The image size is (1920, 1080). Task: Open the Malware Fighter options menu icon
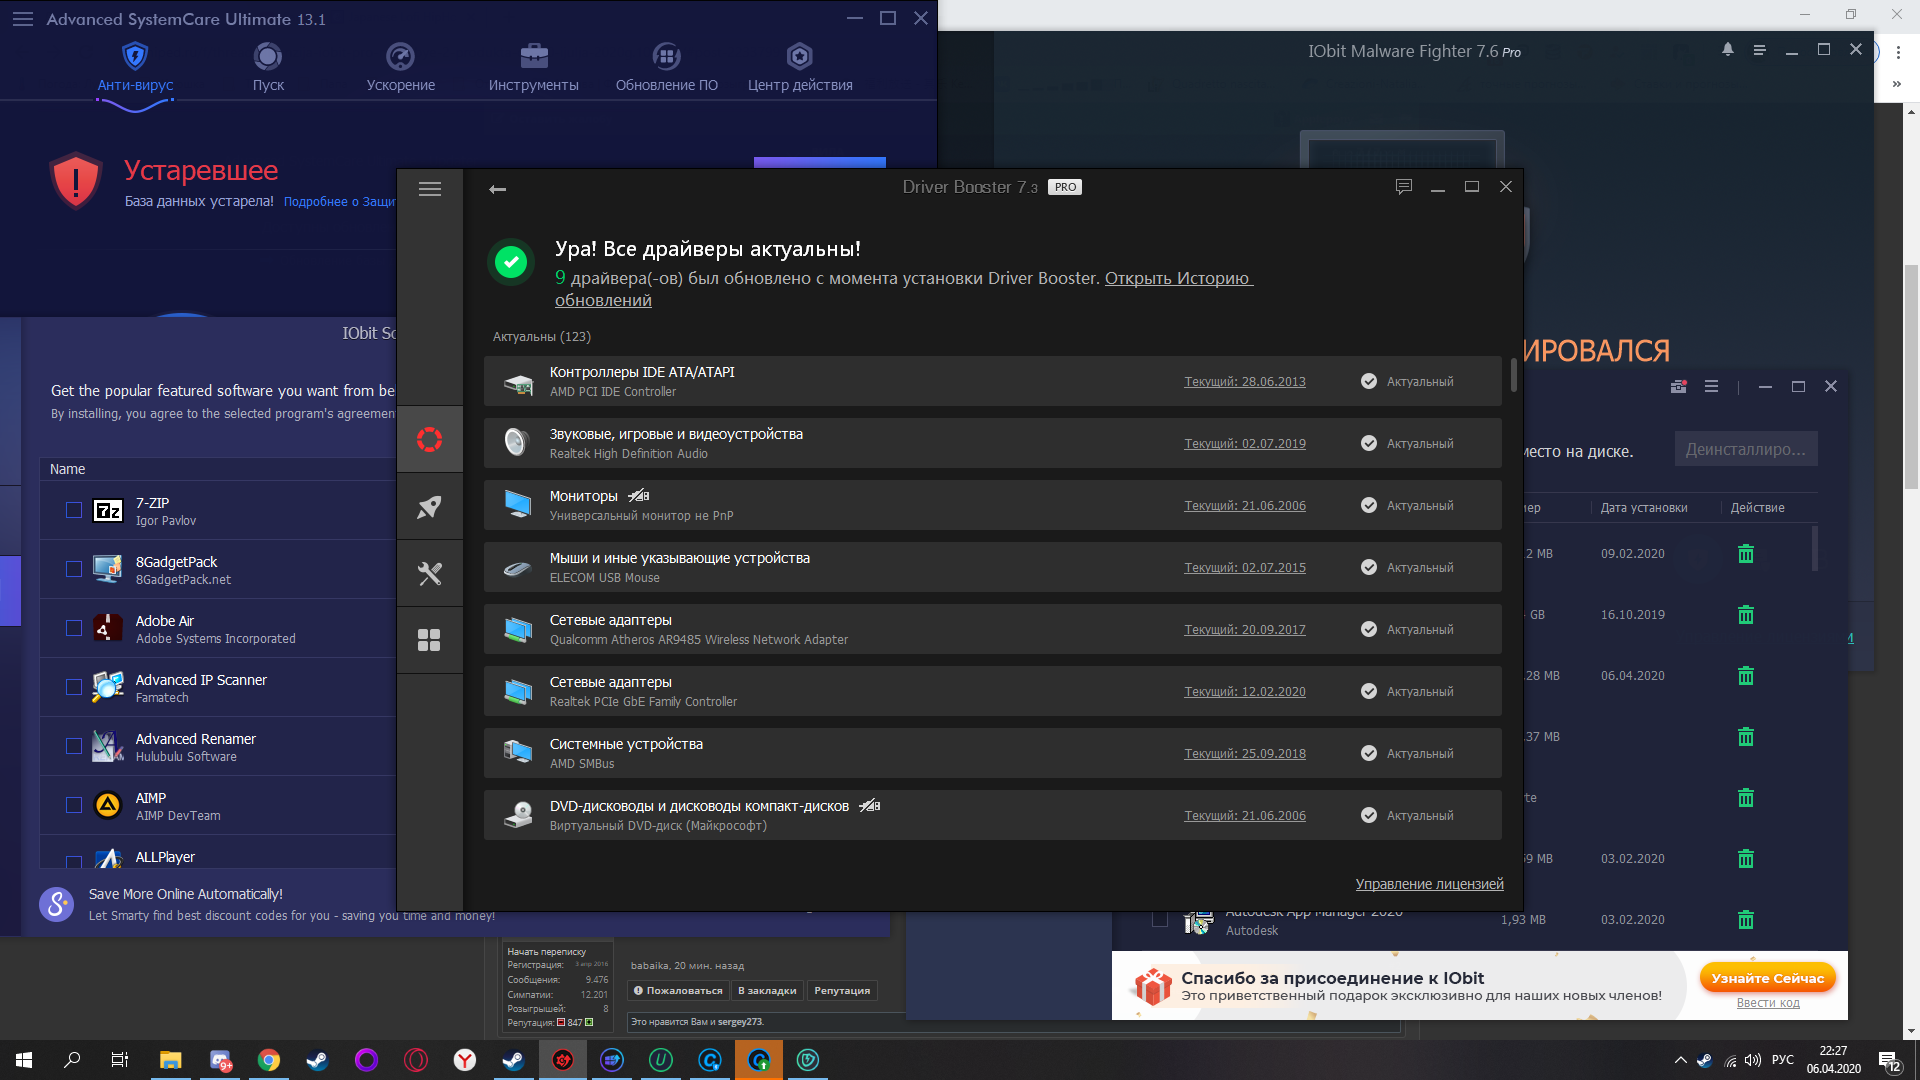(x=1760, y=50)
